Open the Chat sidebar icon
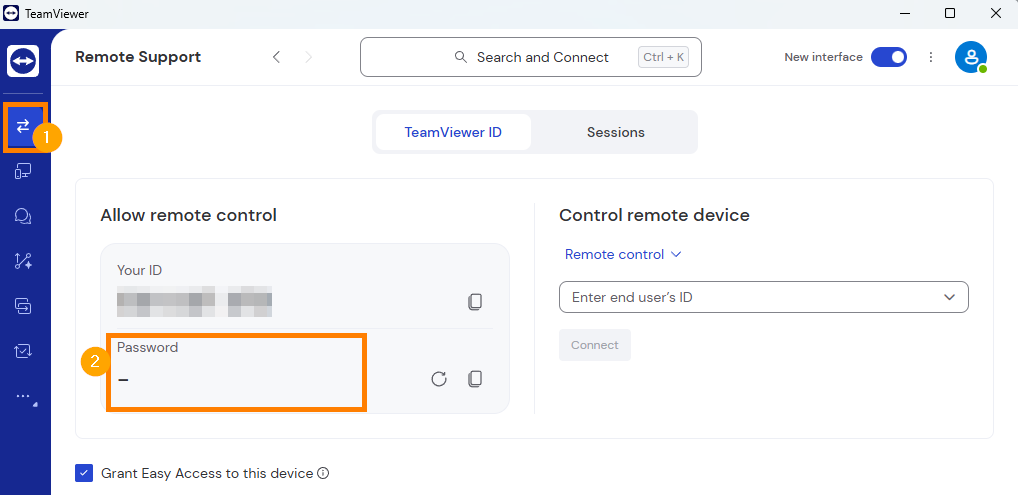The width and height of the screenshot is (1018, 495). click(23, 216)
